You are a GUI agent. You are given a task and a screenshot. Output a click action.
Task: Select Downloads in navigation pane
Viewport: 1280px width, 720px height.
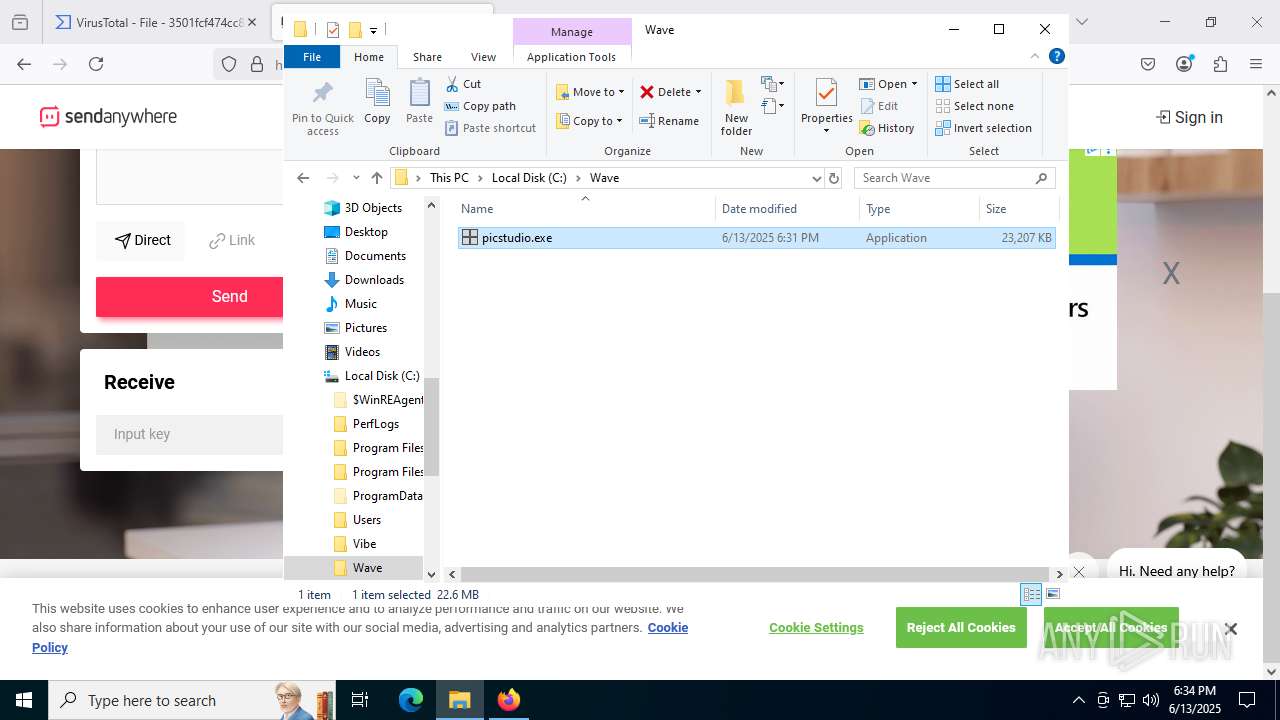pyautogui.click(x=373, y=280)
